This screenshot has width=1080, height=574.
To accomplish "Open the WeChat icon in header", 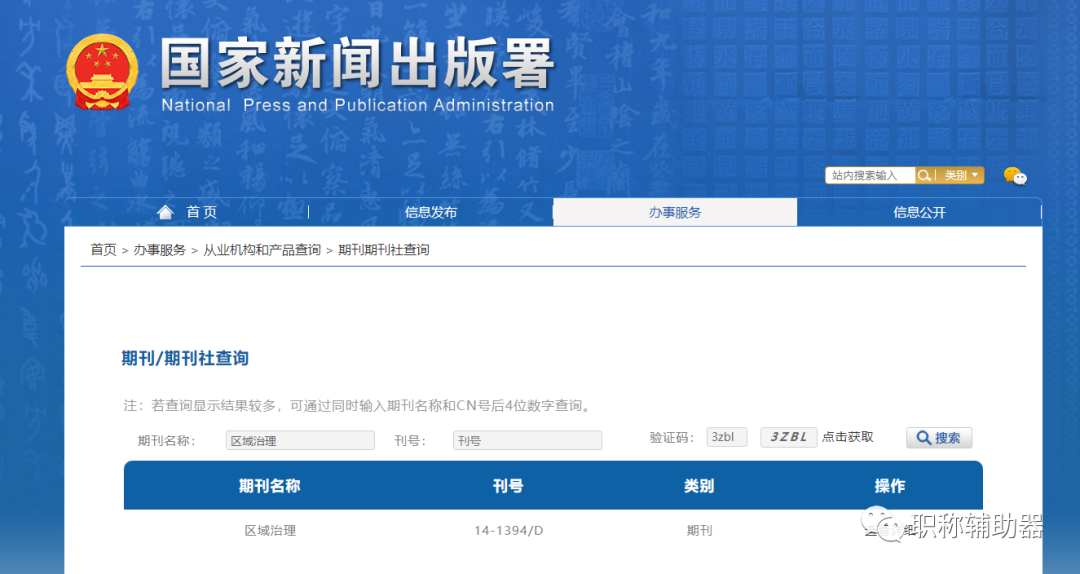I will pos(1015,176).
